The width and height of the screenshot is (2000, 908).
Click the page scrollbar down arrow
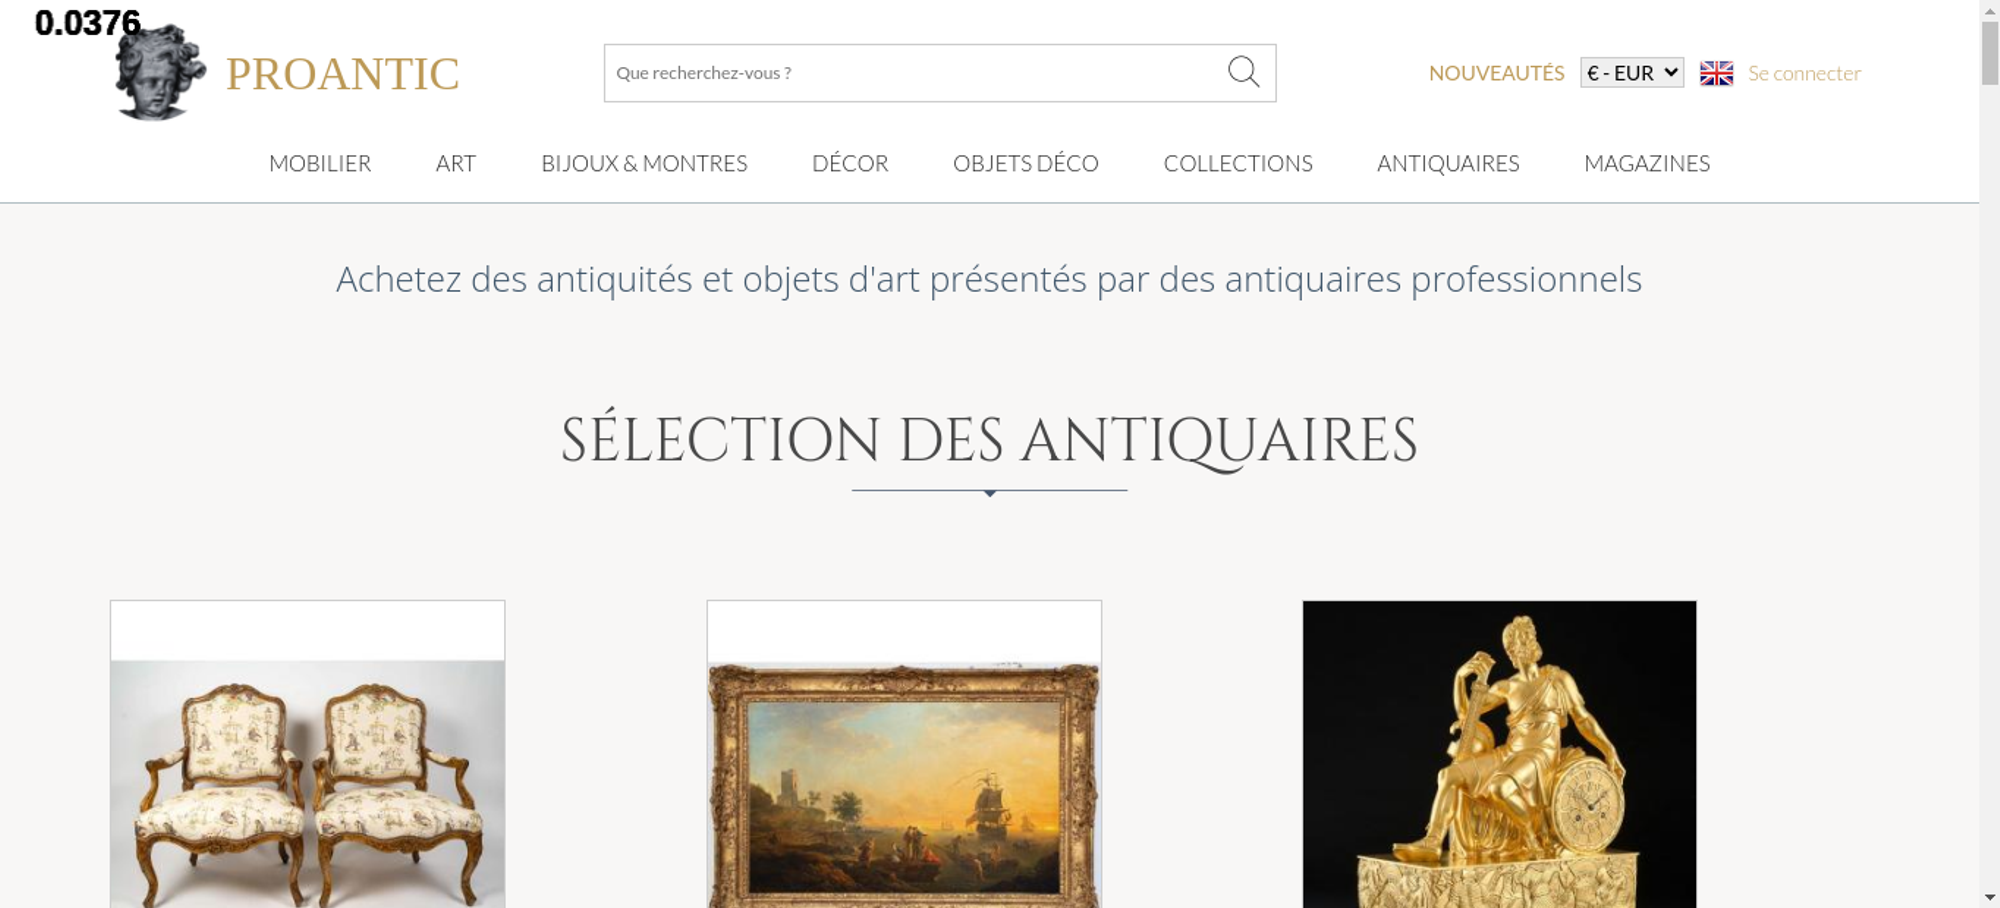coord(1989,897)
